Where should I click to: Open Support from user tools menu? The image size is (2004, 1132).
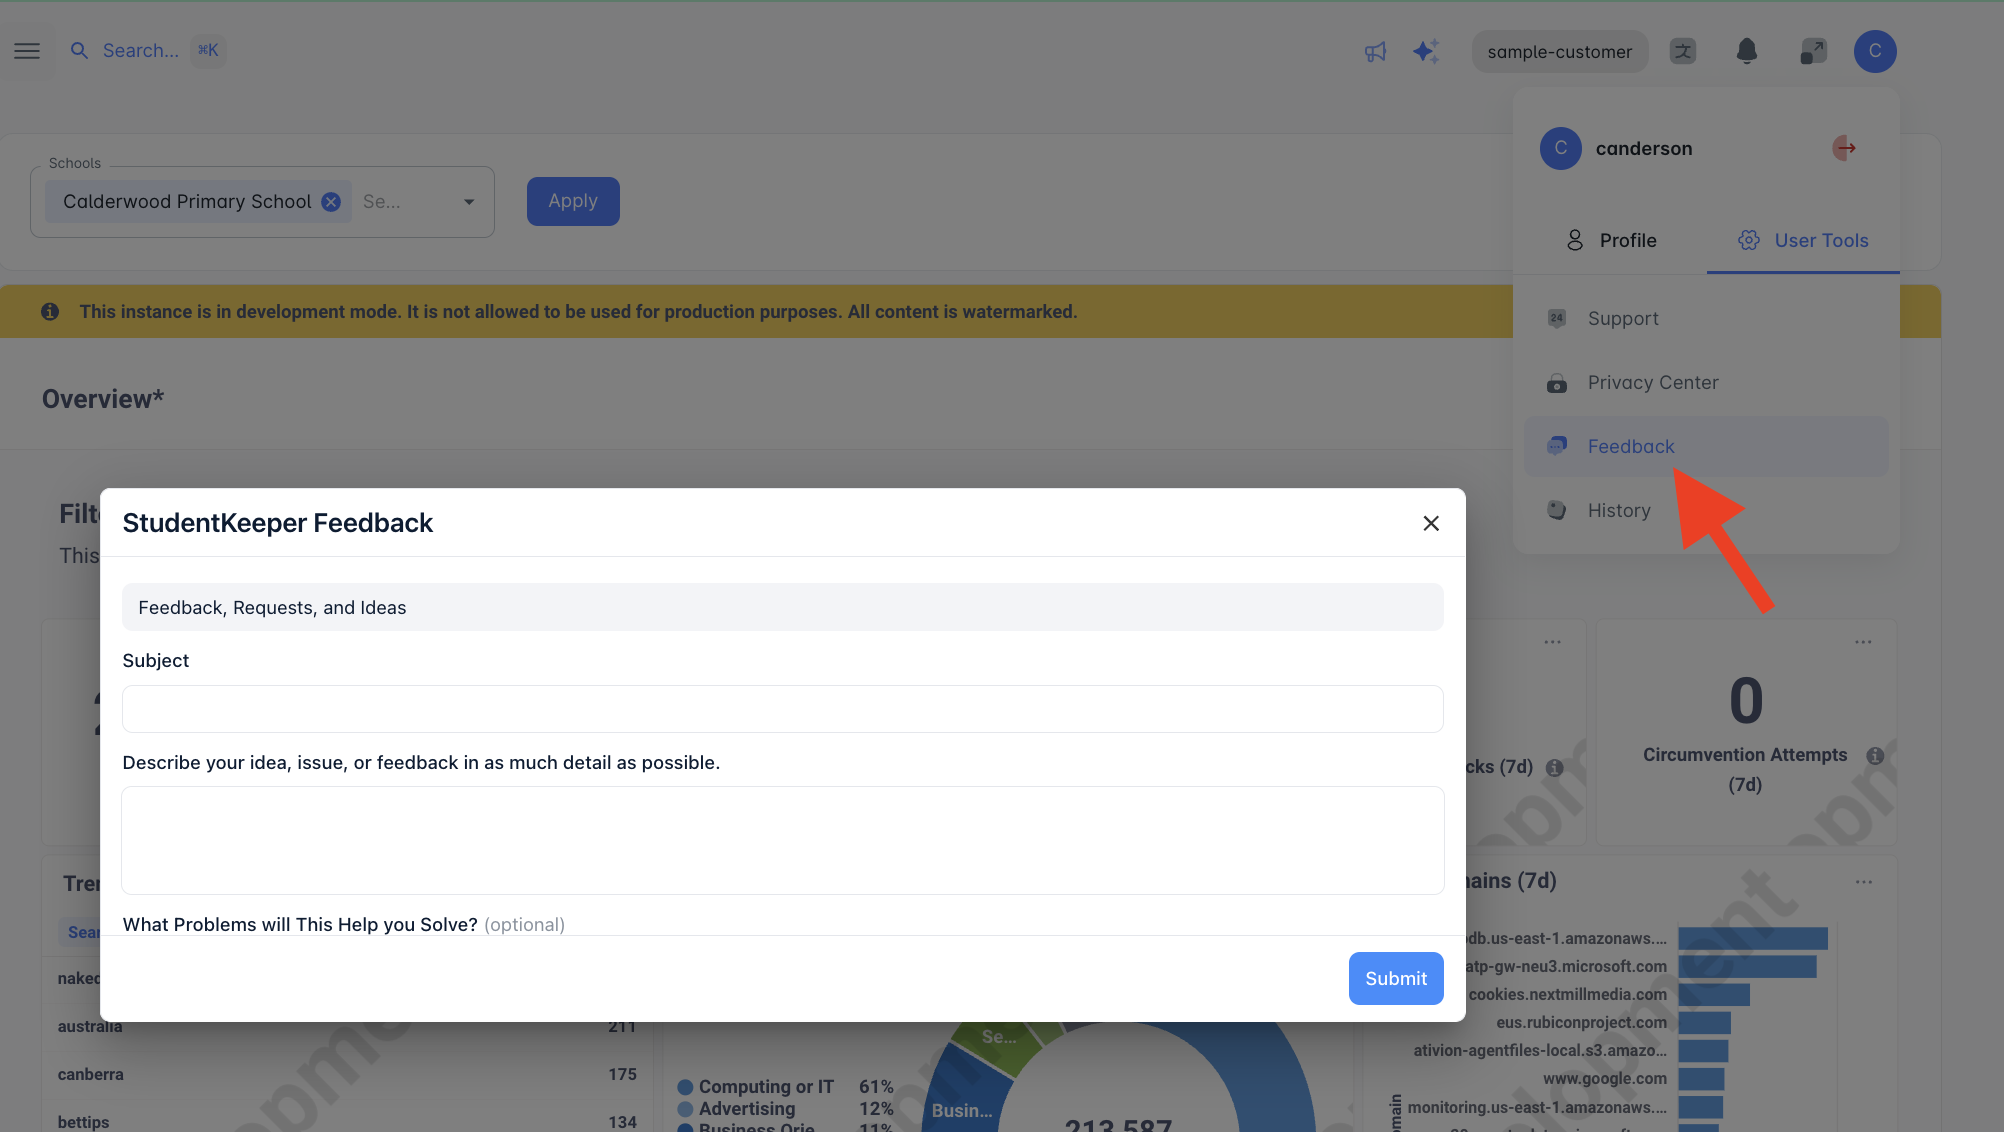point(1706,318)
